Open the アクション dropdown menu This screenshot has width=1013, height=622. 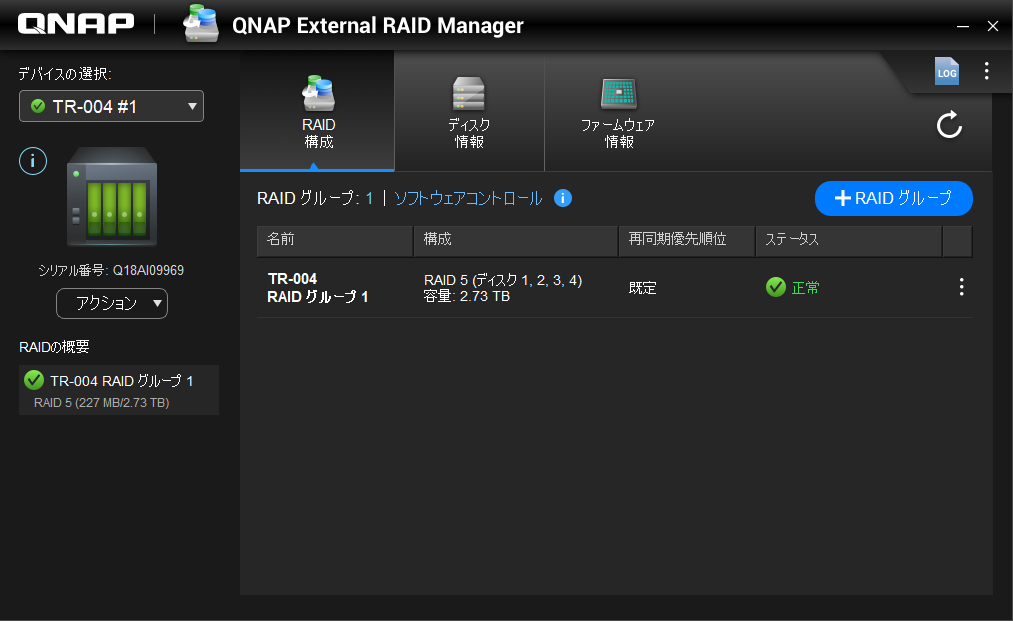click(112, 303)
